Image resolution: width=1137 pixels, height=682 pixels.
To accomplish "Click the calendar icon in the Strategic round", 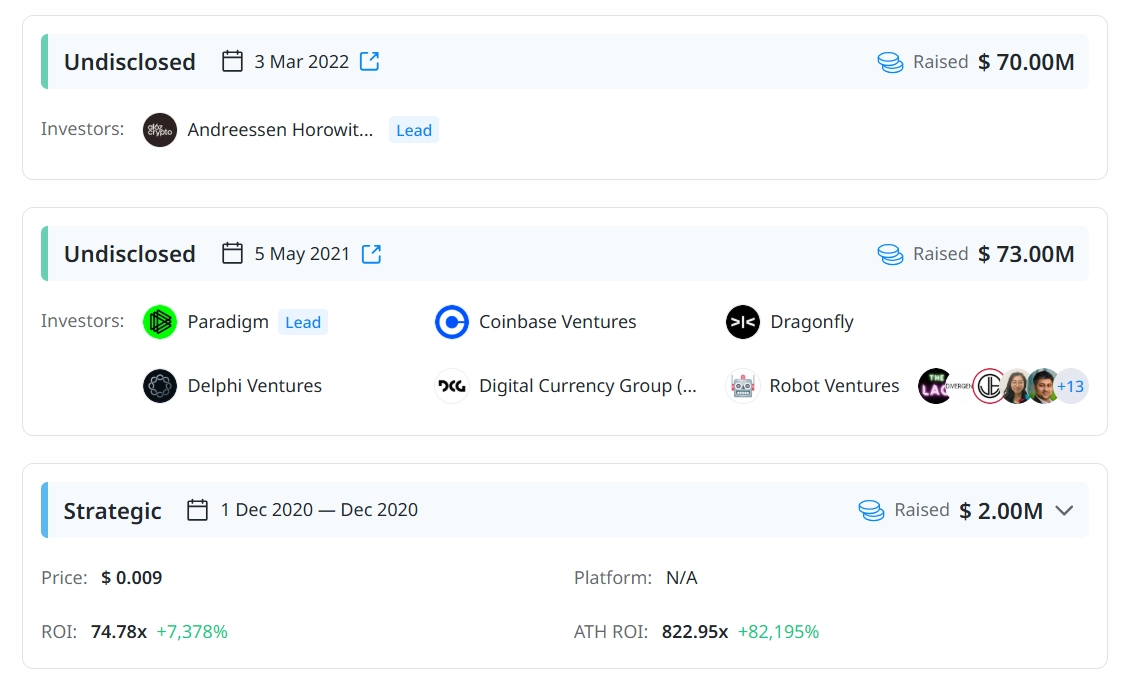I will point(198,510).
